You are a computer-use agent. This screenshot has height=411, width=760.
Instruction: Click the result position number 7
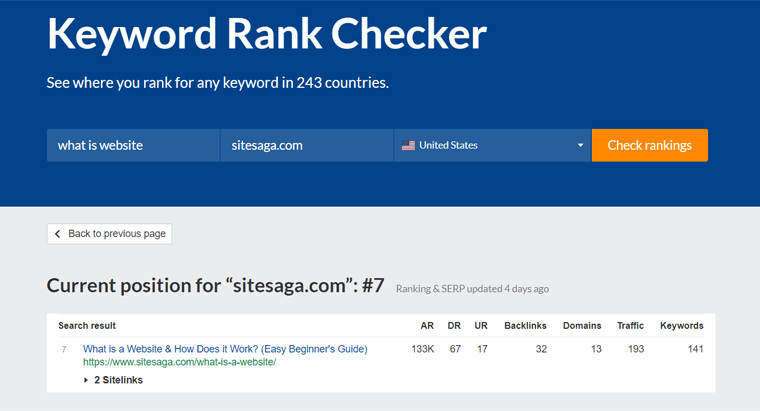(64, 349)
